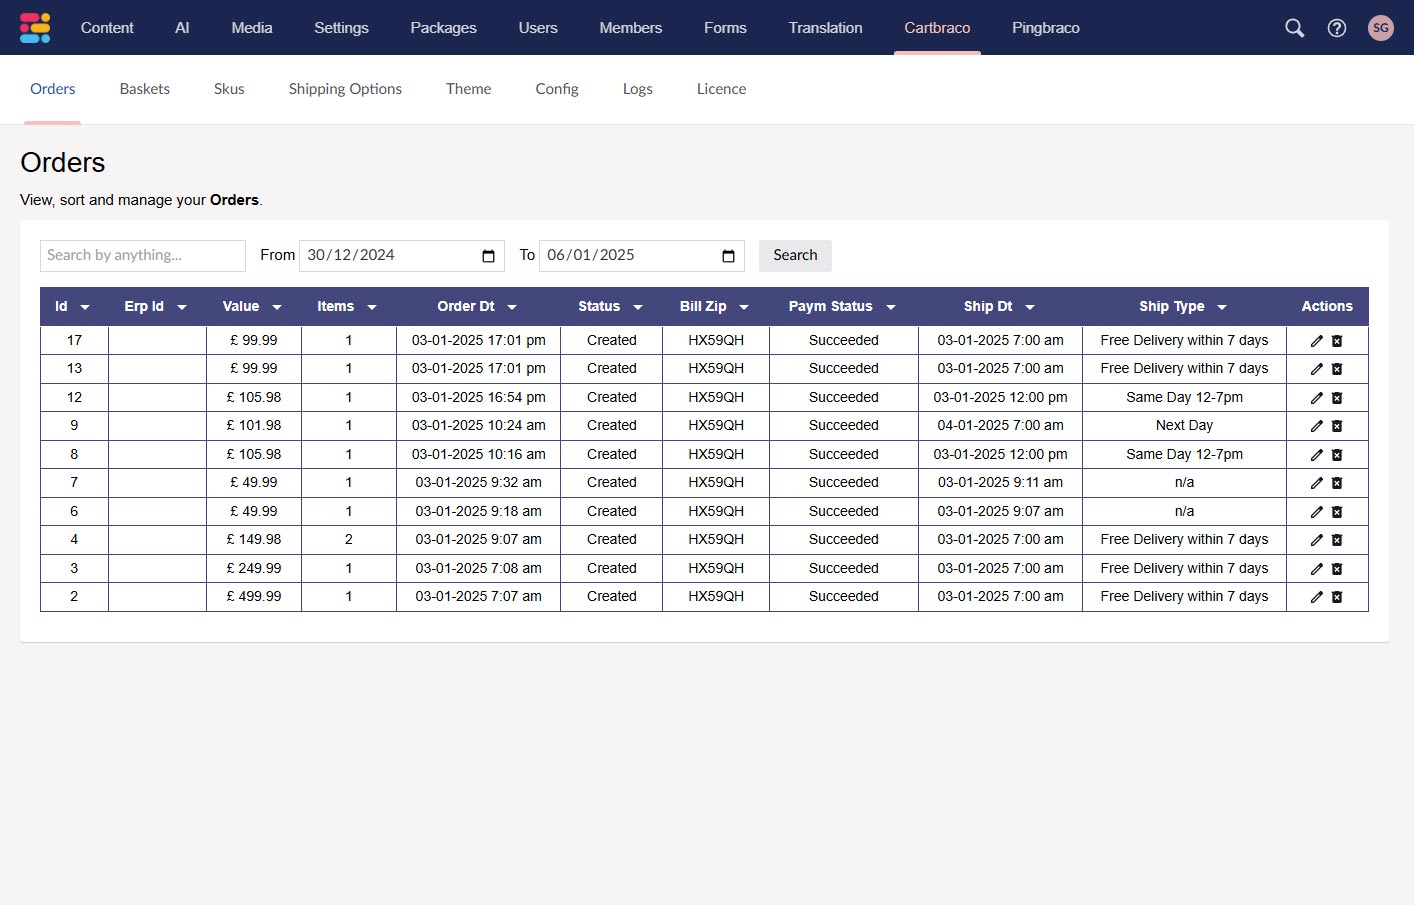Switch to the Theme tab
Viewport: 1414px width, 905px height.
(x=468, y=89)
